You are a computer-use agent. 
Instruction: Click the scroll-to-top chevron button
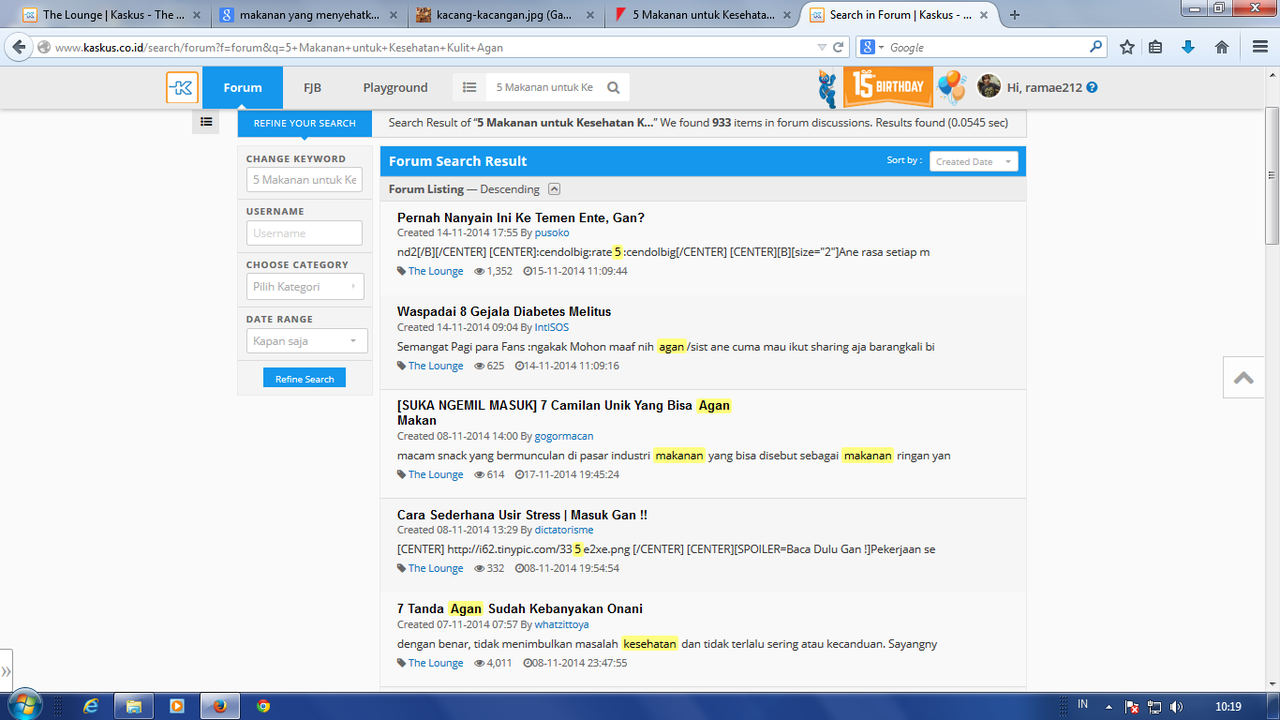[1244, 378]
